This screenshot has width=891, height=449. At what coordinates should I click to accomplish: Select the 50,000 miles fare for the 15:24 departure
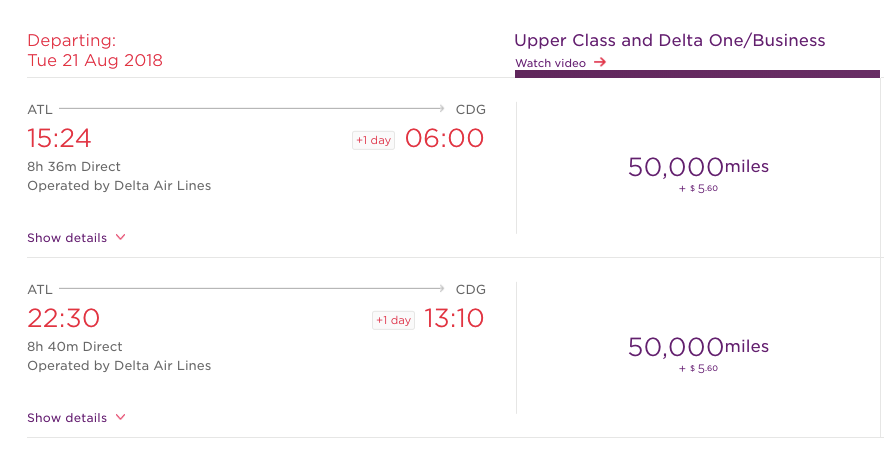click(x=698, y=168)
